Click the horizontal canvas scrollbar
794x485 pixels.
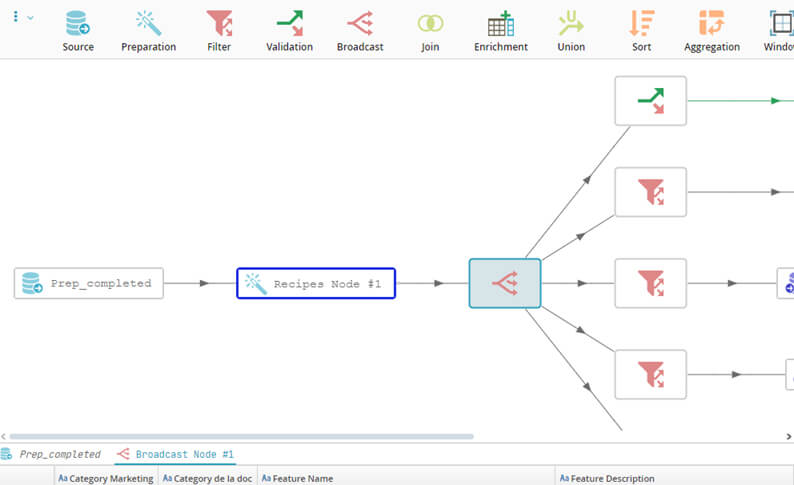pos(240,436)
